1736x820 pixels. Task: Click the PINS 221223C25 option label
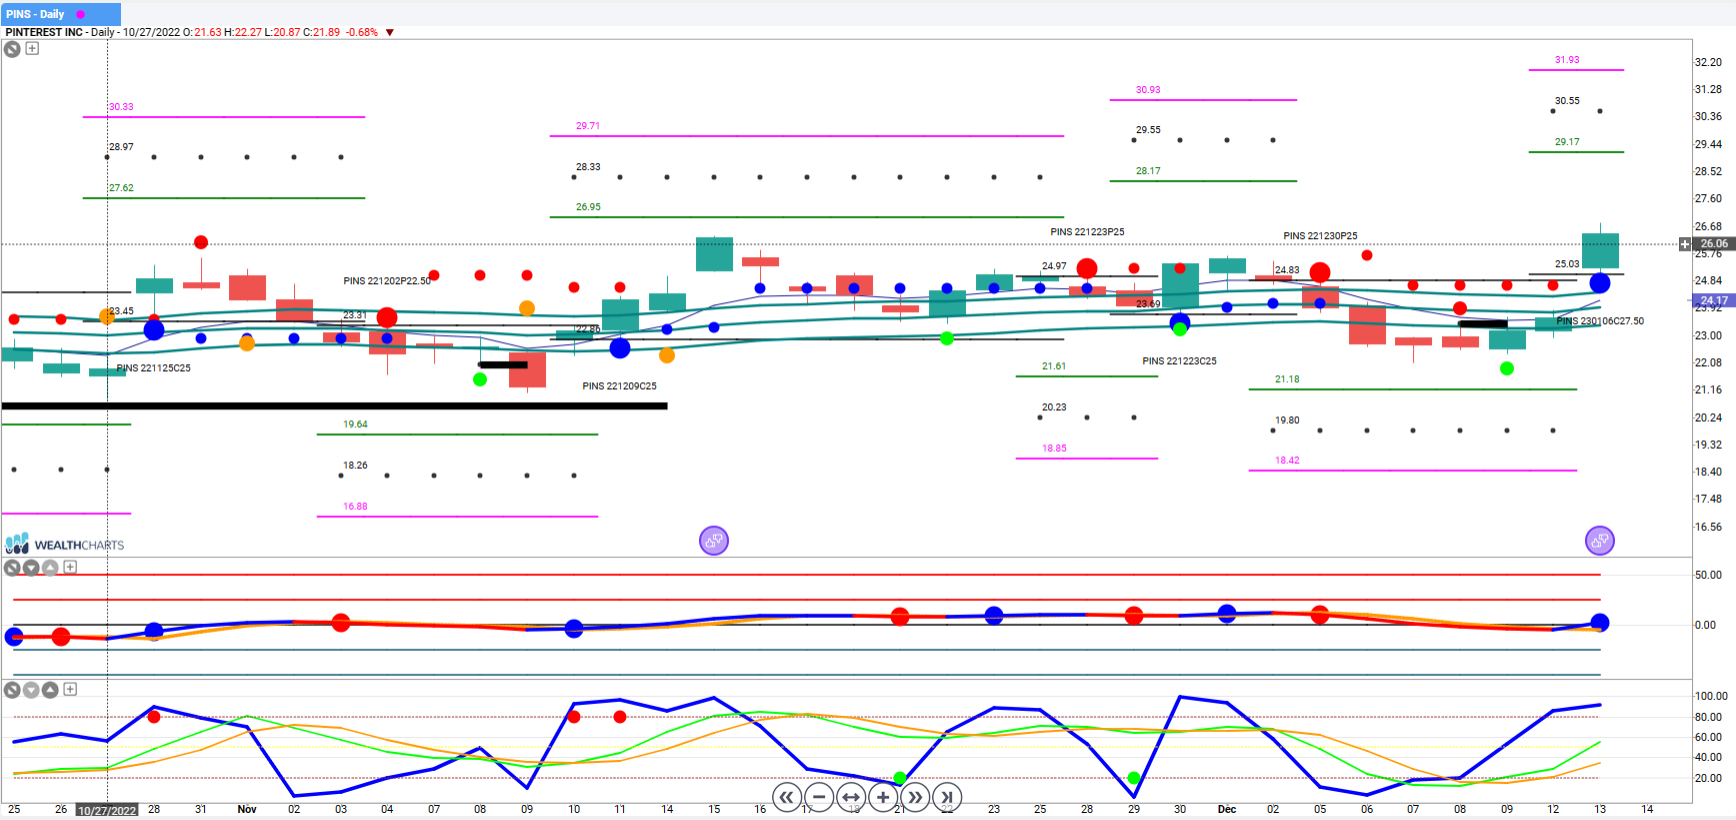[1180, 361]
